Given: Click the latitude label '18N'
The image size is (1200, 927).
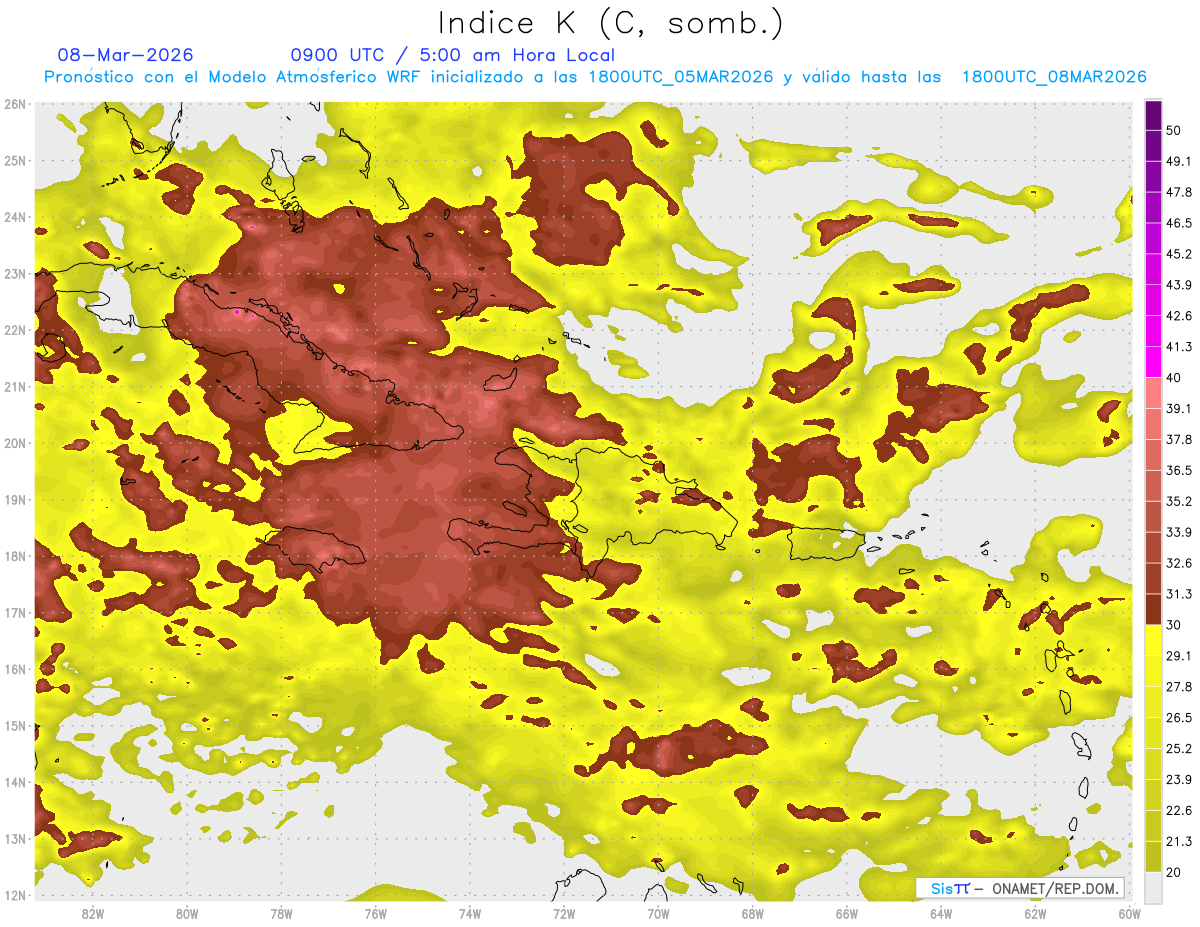Looking at the screenshot, I should (x=15, y=556).
